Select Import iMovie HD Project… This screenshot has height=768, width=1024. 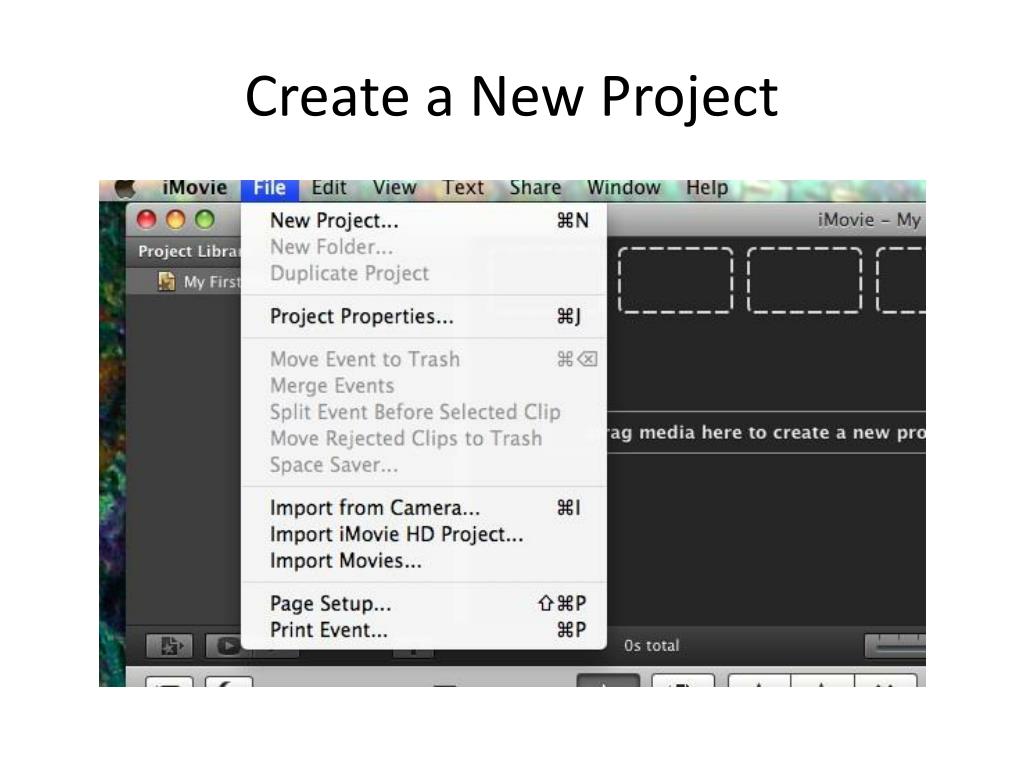[424, 535]
